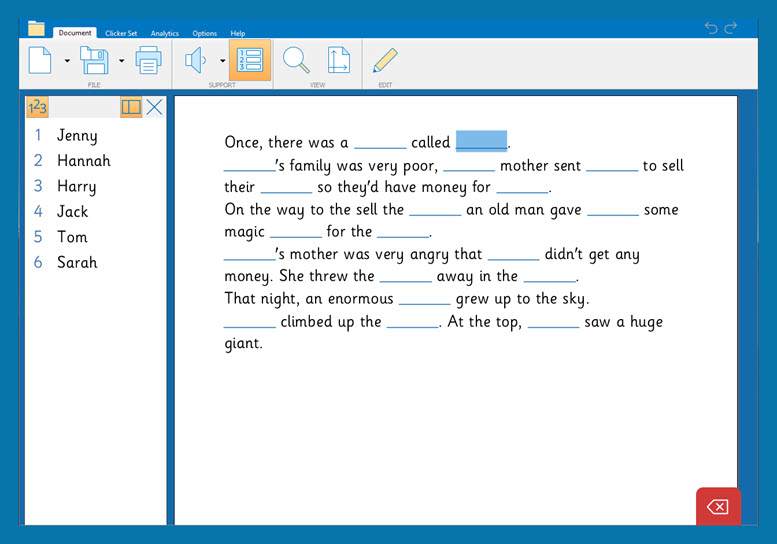This screenshot has width=777, height=544.
Task: Click the speaker speech icon
Action: click(195, 61)
